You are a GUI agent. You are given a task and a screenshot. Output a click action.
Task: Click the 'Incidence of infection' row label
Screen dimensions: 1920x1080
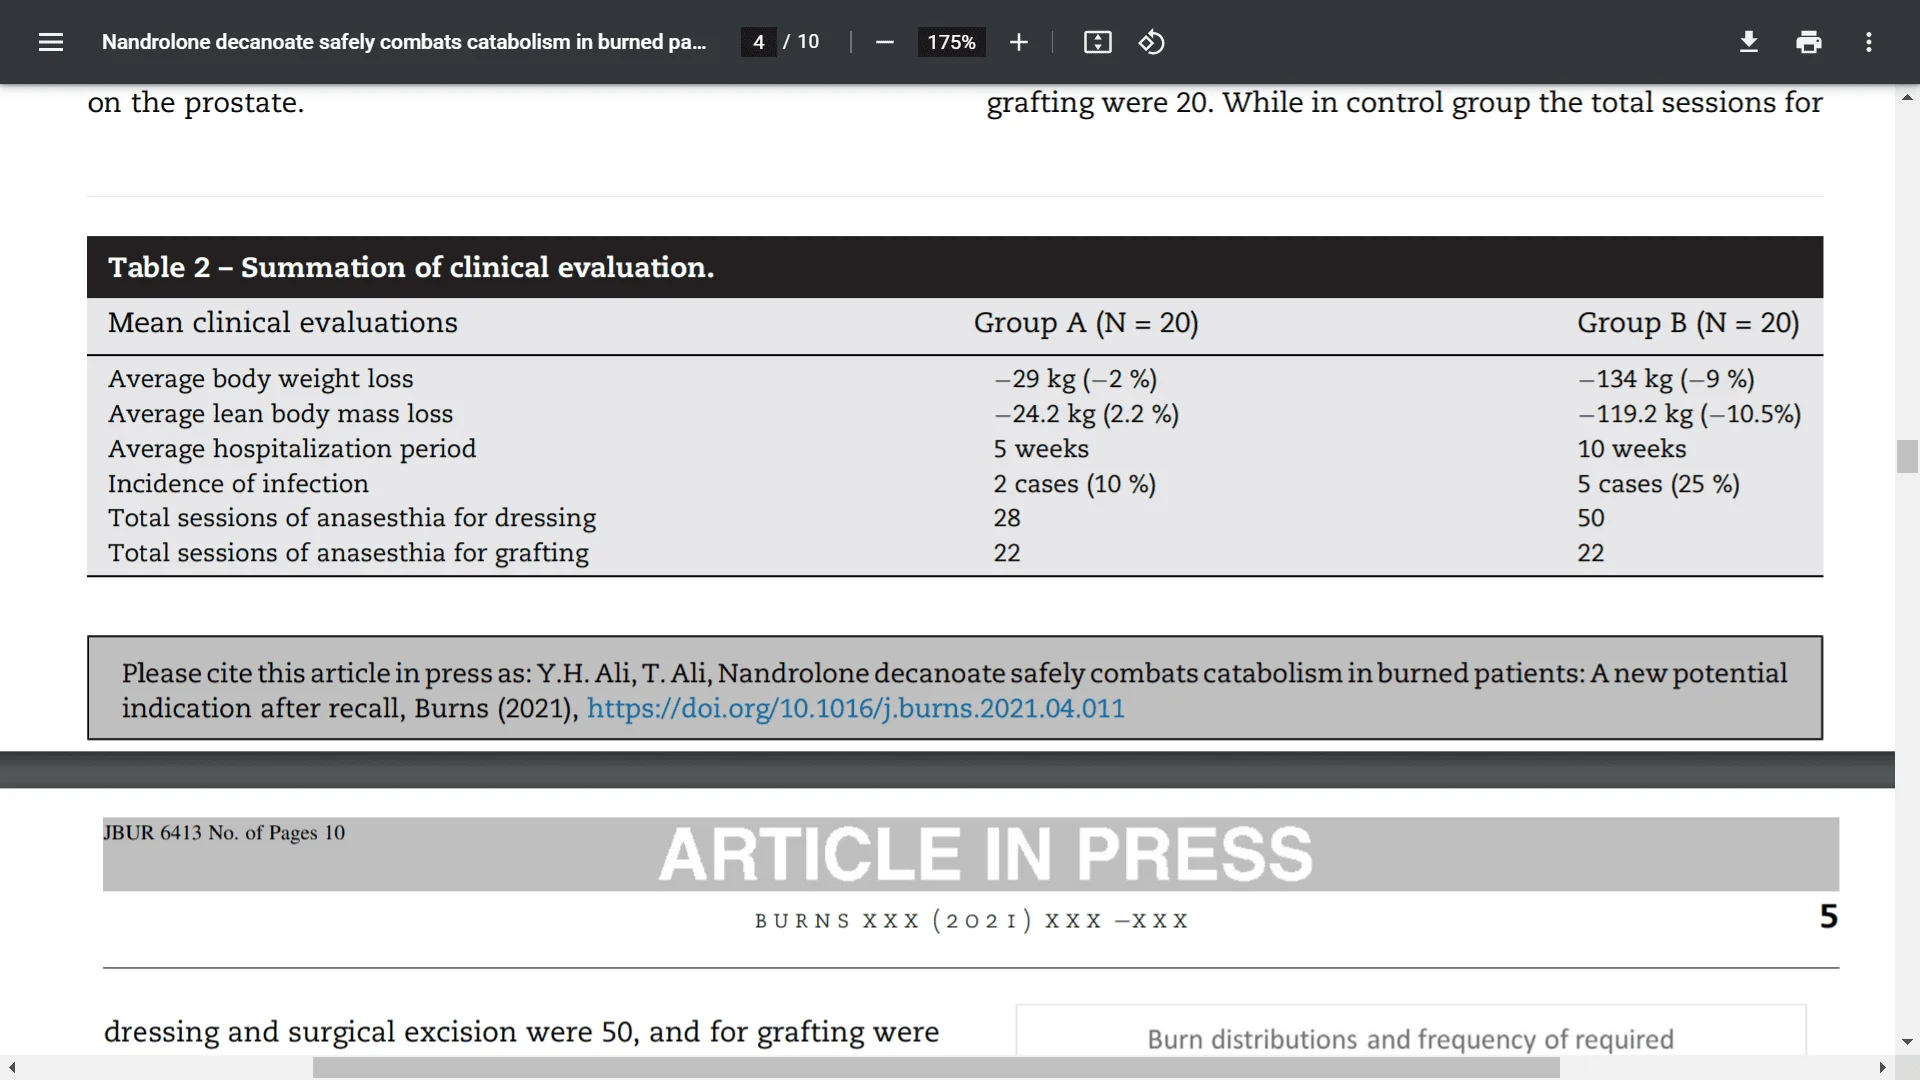[238, 484]
